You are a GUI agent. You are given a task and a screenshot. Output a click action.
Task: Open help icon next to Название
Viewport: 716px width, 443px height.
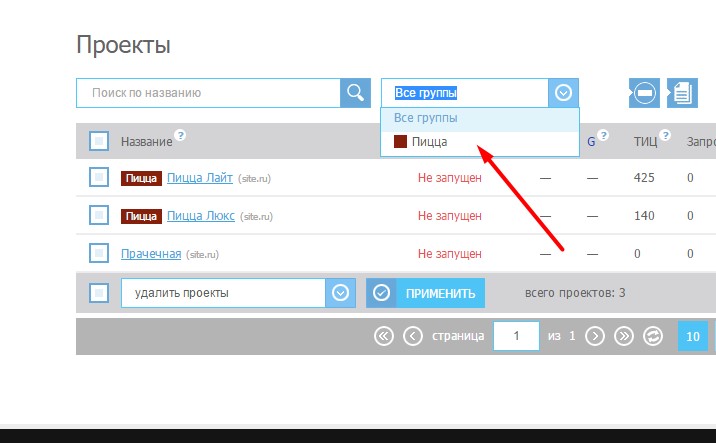pos(180,135)
